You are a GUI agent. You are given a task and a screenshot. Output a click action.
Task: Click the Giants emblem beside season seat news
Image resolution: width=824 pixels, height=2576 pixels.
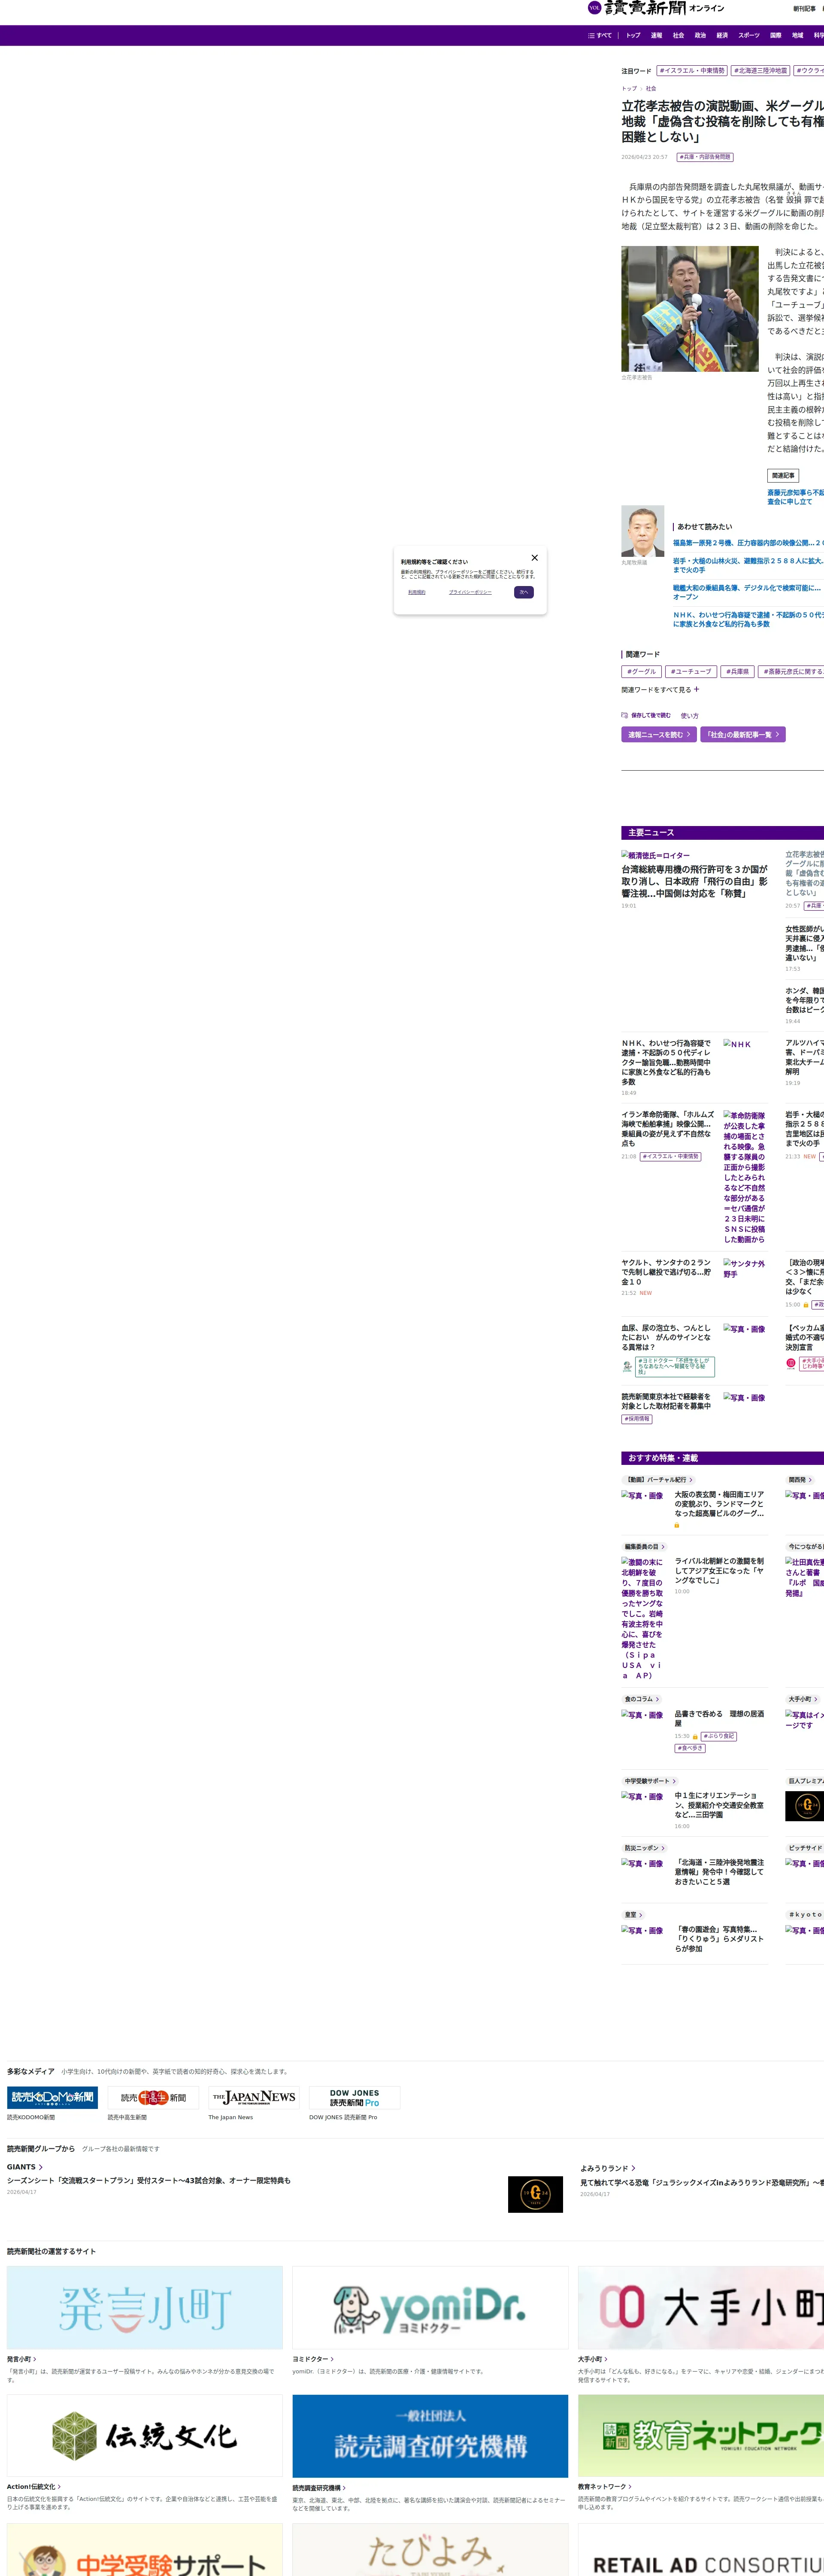(535, 2194)
